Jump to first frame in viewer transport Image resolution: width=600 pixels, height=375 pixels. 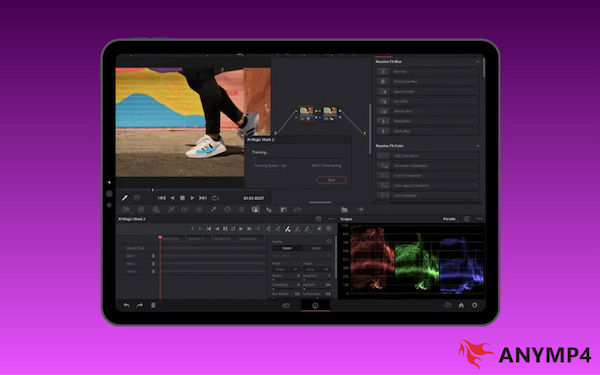(x=162, y=198)
